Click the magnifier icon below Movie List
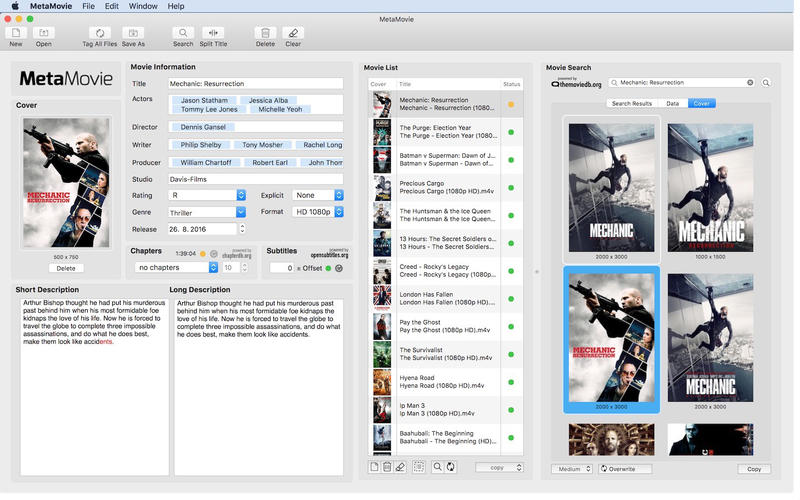Image resolution: width=800 pixels, height=500 pixels. point(437,467)
